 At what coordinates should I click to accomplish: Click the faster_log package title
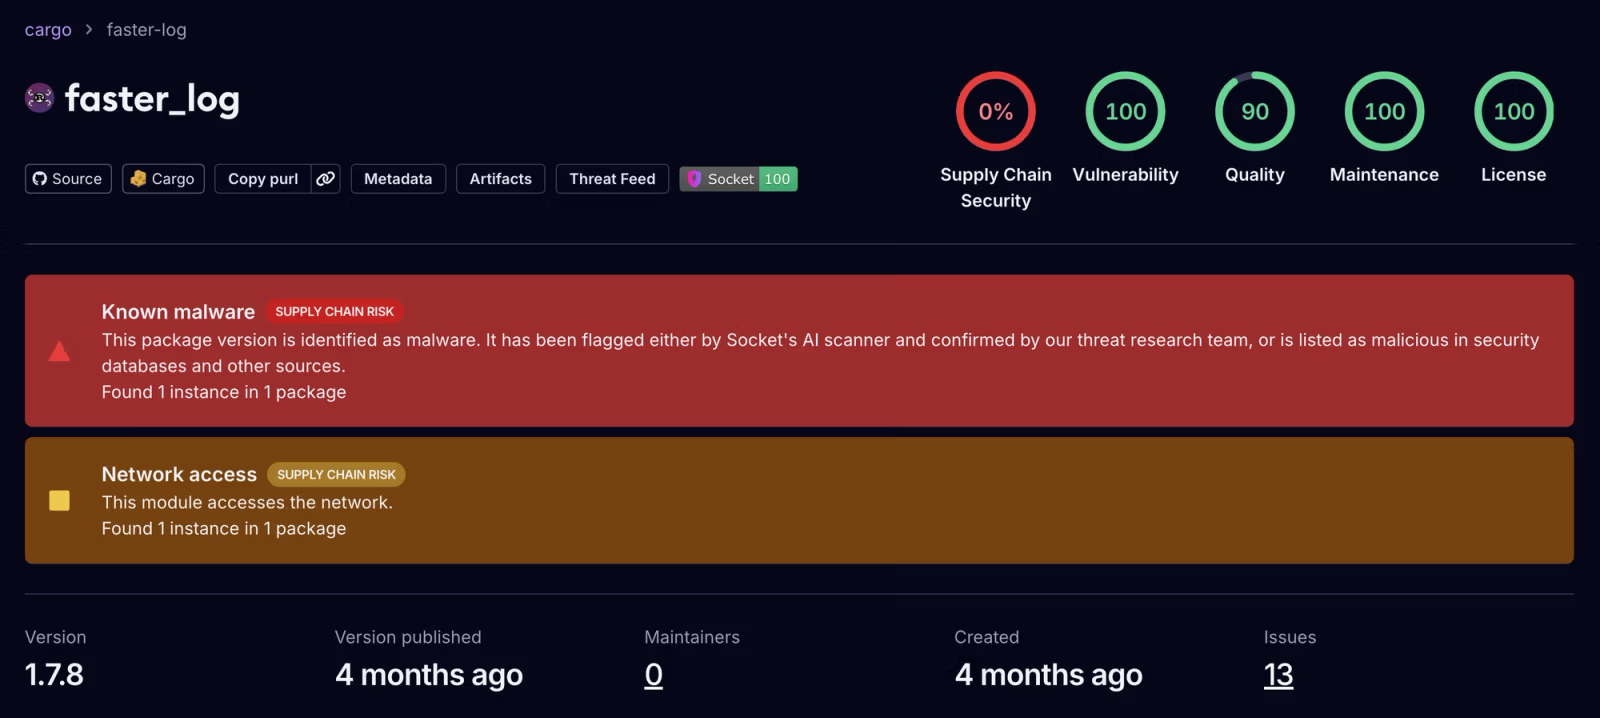pos(152,98)
